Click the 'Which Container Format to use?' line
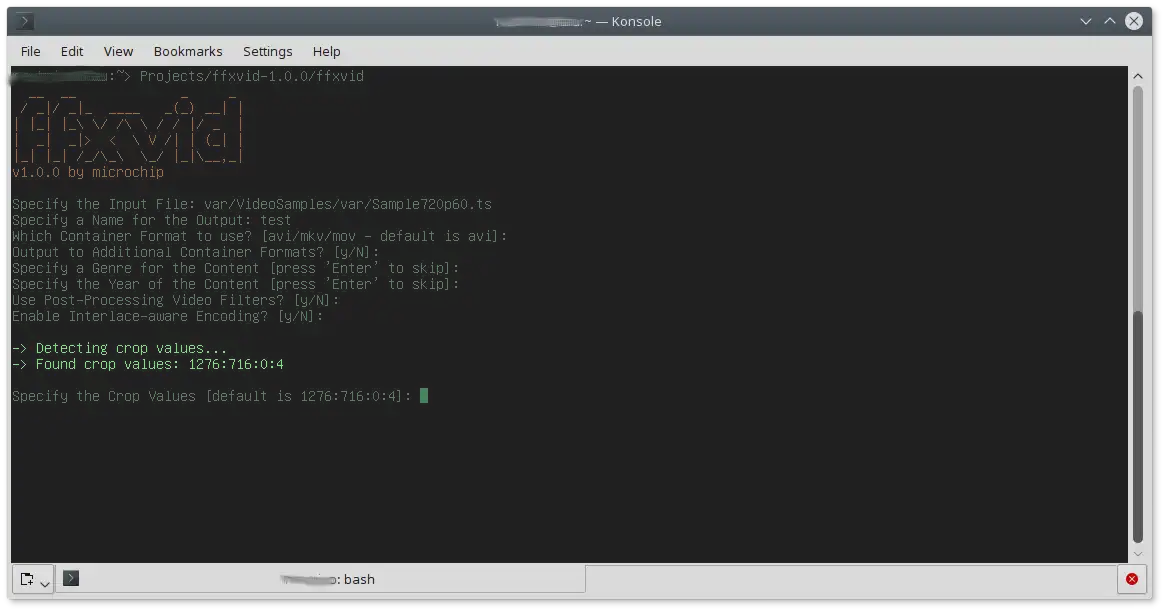Screen dimensions: 1165x612 click(x=259, y=236)
